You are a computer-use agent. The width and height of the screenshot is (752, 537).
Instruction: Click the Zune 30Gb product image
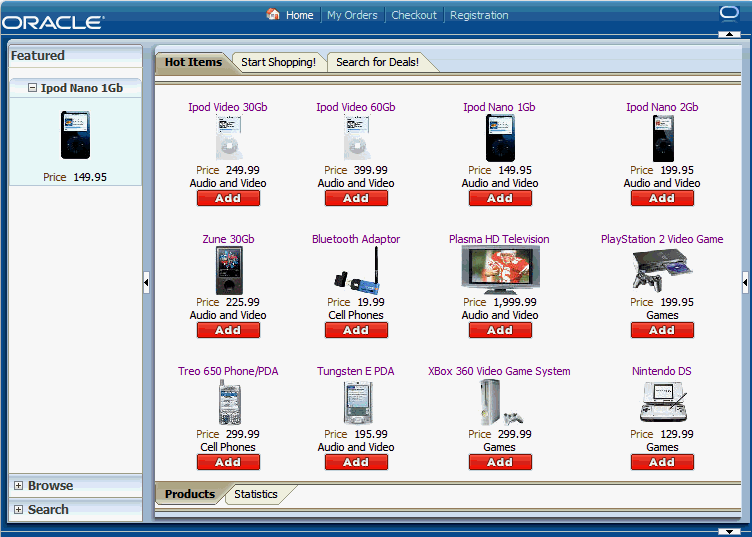(x=229, y=270)
